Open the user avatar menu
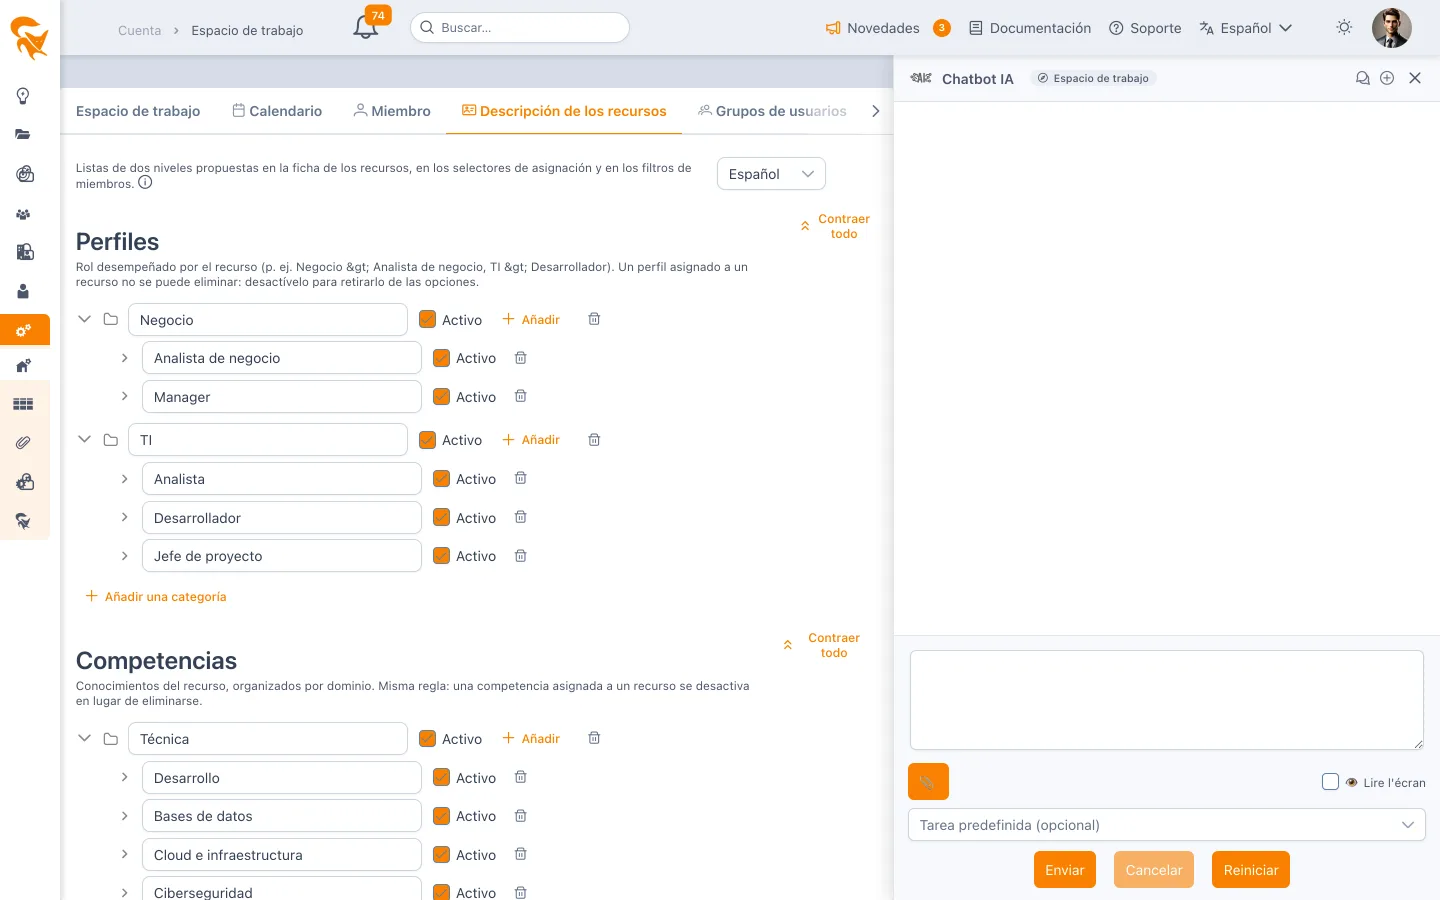 (1391, 28)
